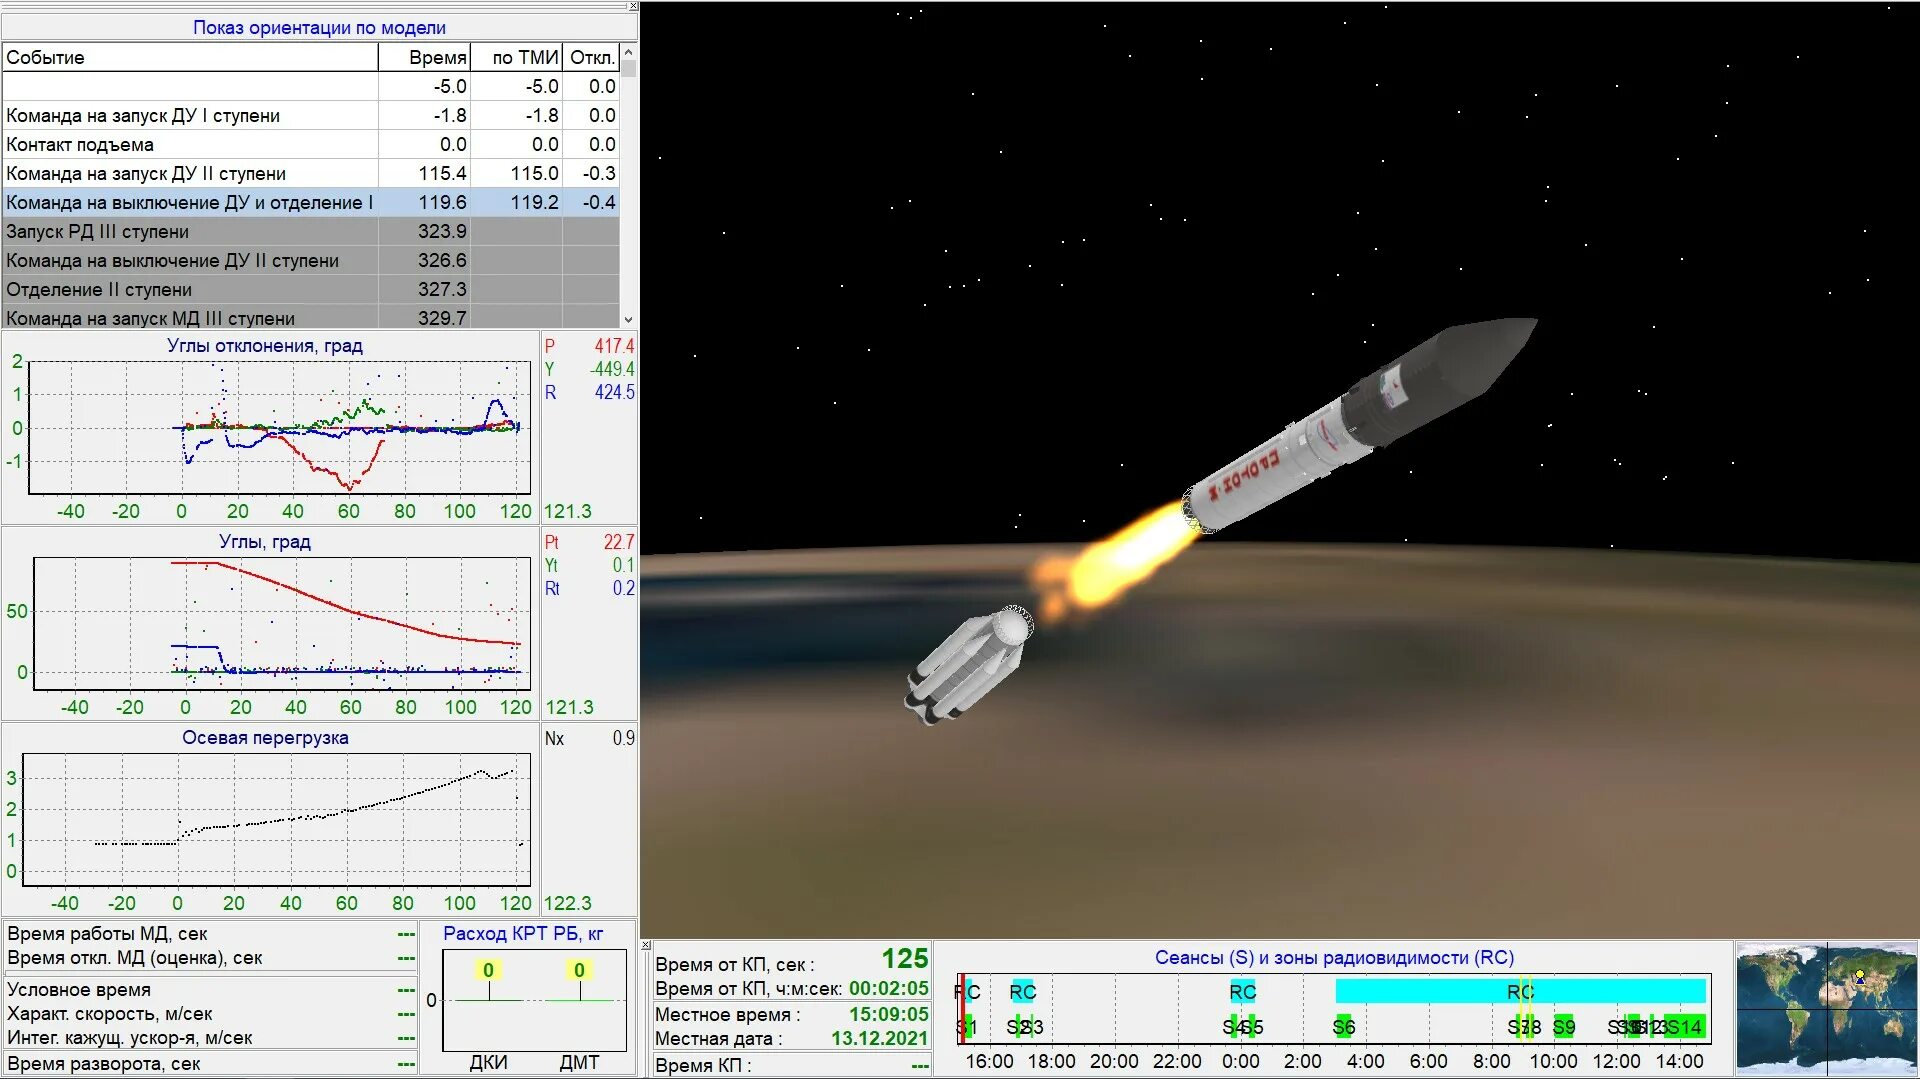Image resolution: width=1920 pixels, height=1079 pixels.
Task: Click the 323.9 time cell
Action: click(424, 231)
